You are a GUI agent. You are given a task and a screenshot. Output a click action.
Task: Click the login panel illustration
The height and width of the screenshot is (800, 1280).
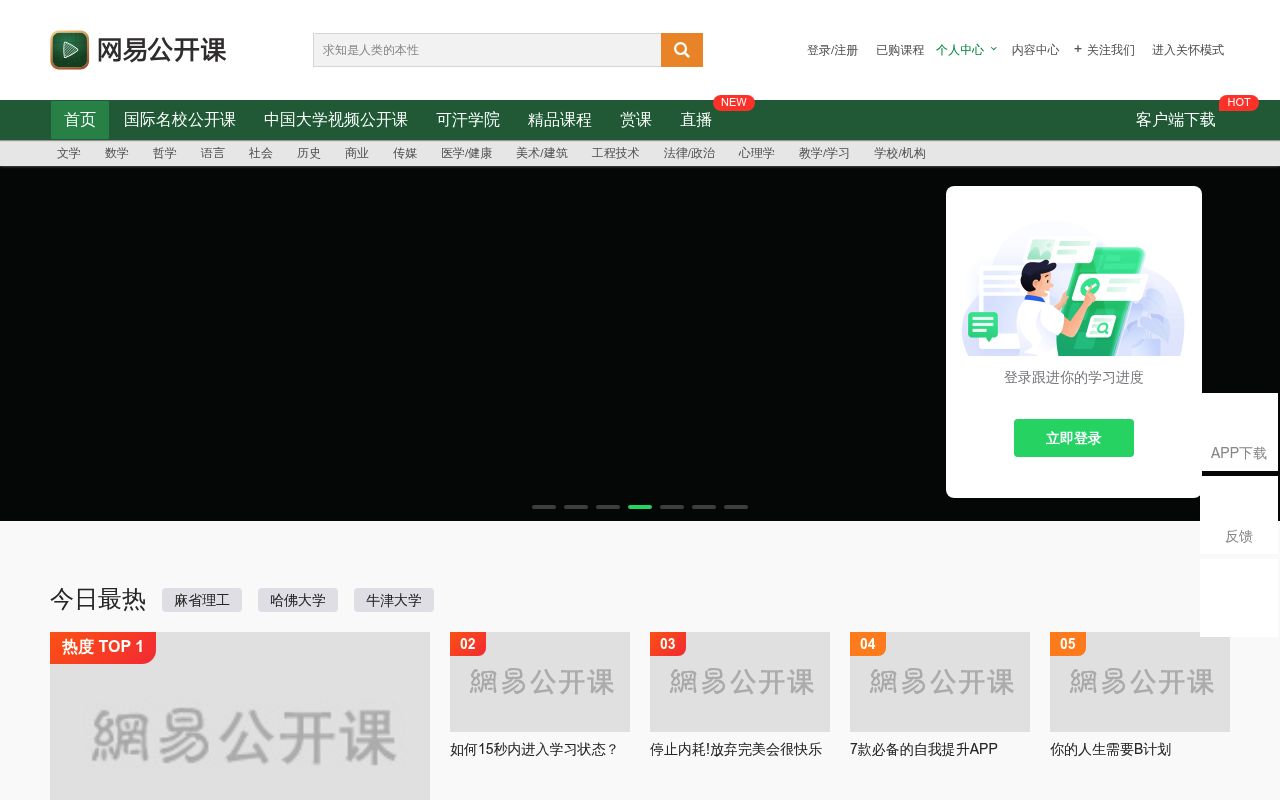[1073, 288]
